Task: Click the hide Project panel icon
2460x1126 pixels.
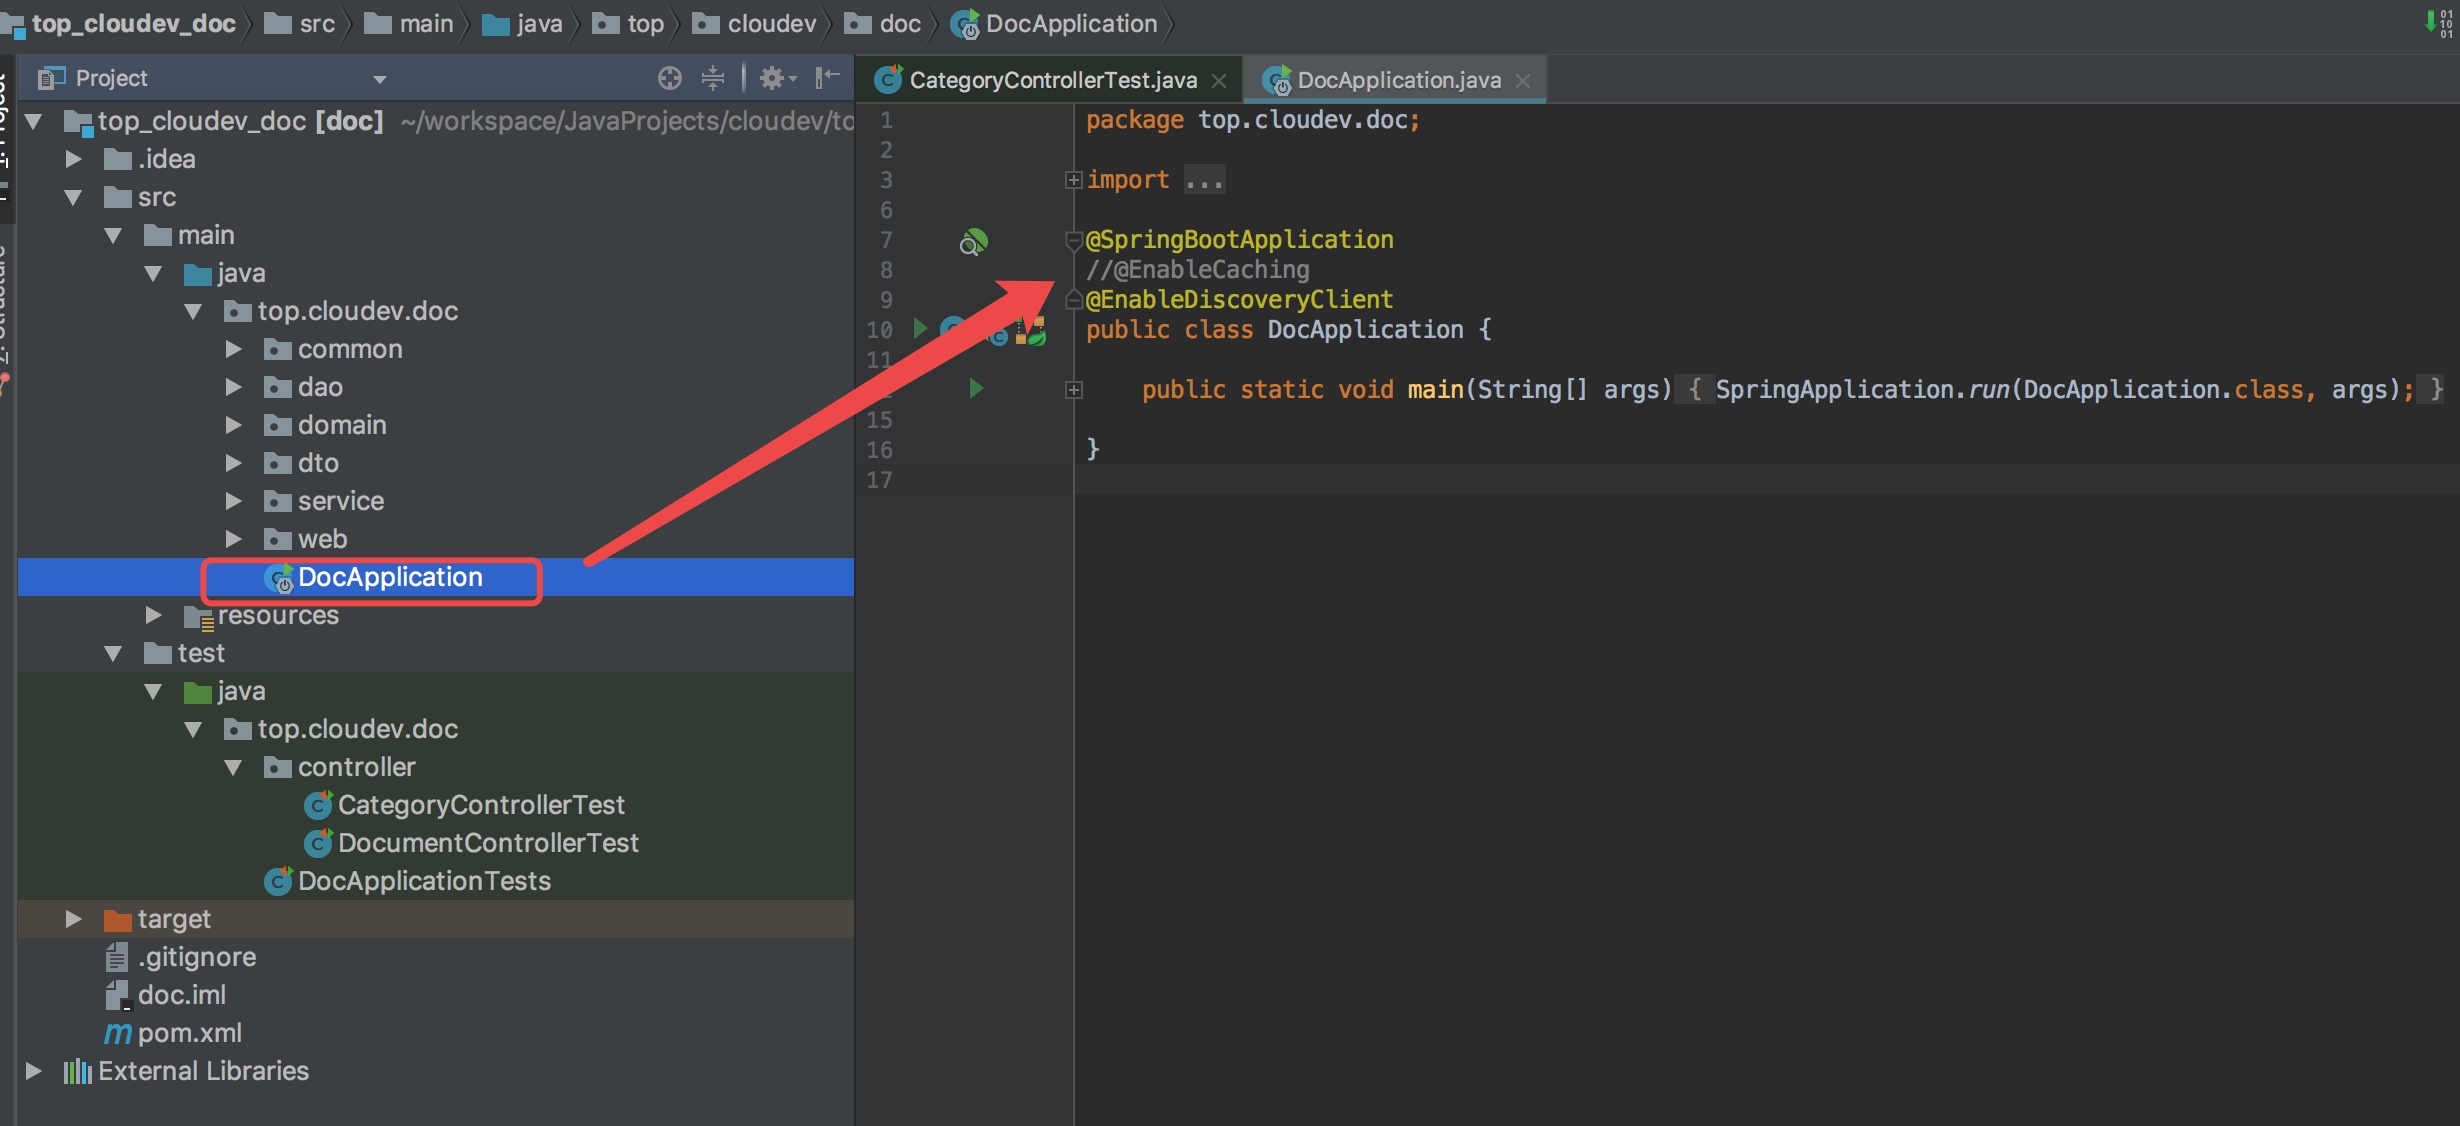Action: coord(827,78)
